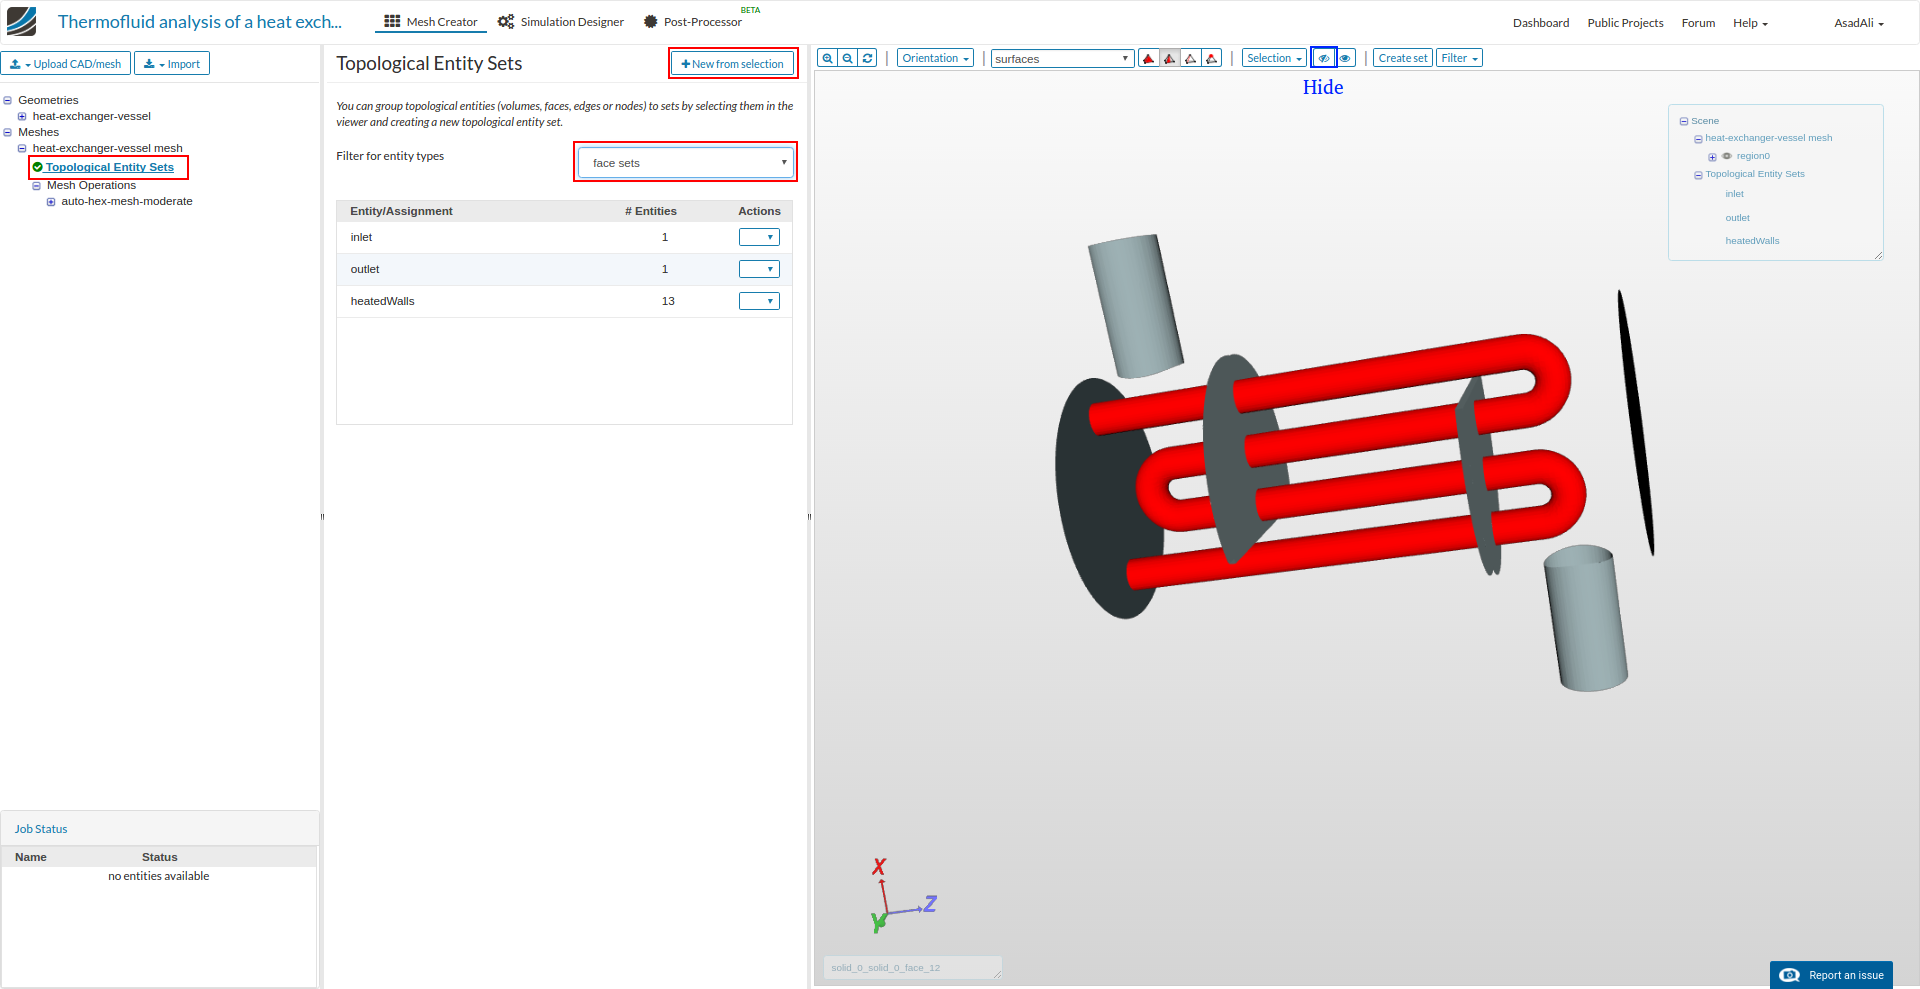This screenshot has width=1920, height=989.
Task: Click the reset viewer icon
Action: tap(866, 57)
